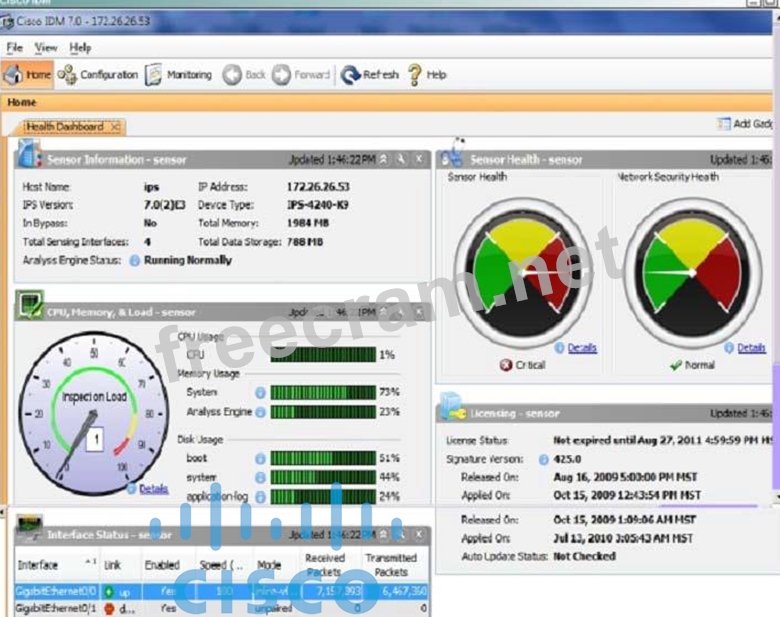The image size is (780, 617).
Task: Open Network Security Health Details link
Action: 751,348
